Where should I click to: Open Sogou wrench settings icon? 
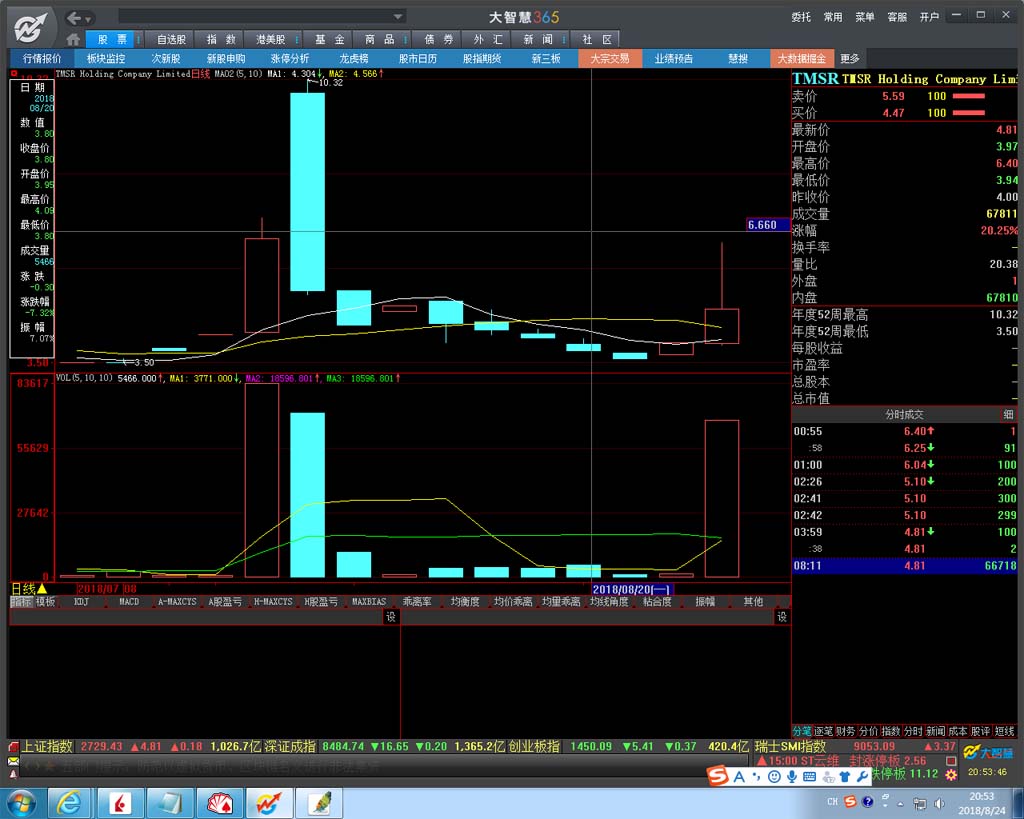862,777
